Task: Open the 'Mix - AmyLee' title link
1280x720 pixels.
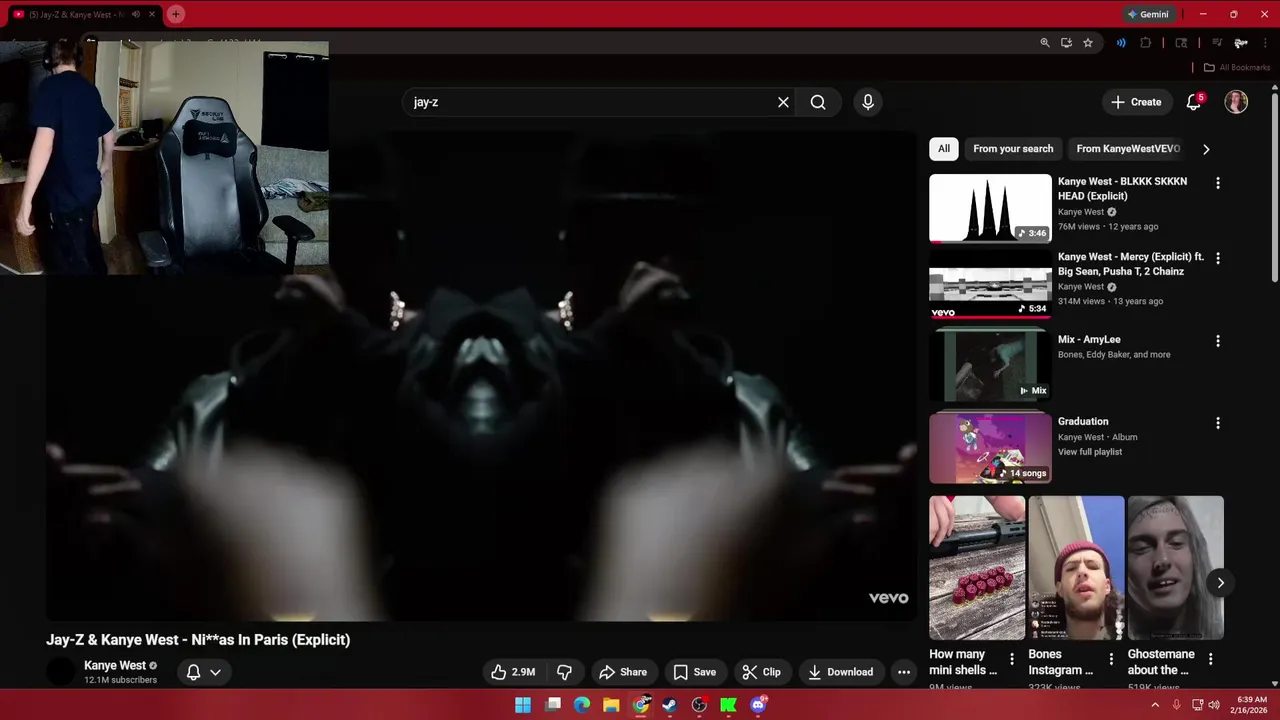Action: [x=1089, y=340]
